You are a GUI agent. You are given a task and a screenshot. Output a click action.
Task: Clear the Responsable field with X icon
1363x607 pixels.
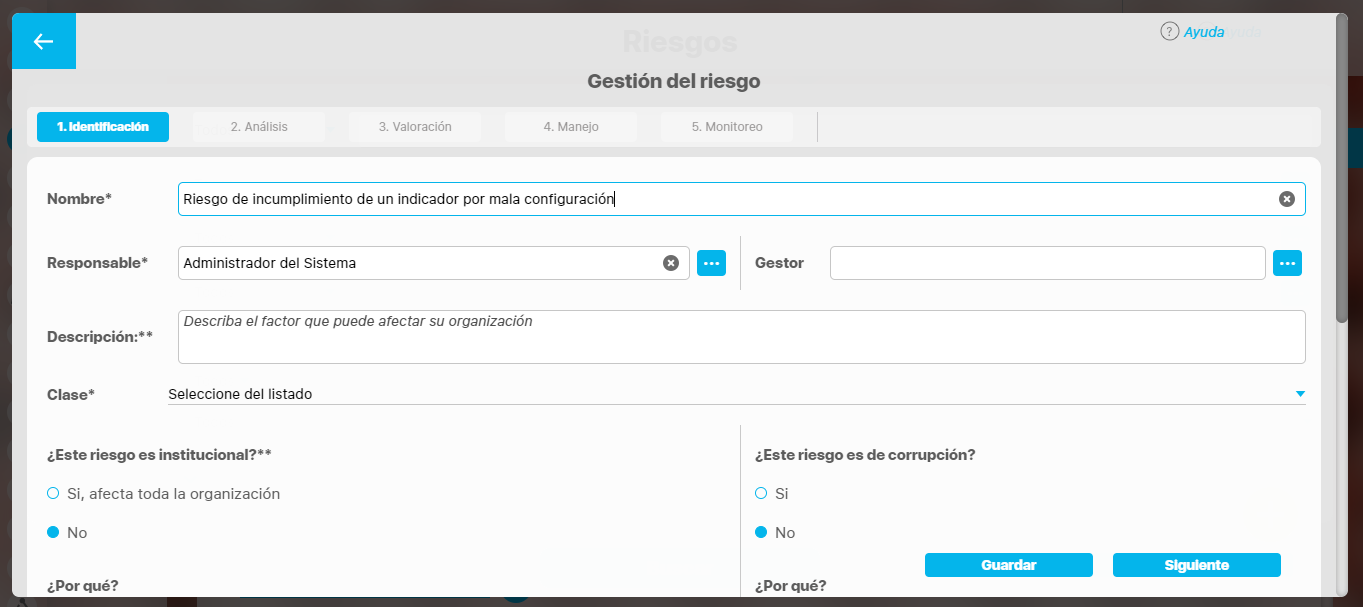[x=670, y=263]
